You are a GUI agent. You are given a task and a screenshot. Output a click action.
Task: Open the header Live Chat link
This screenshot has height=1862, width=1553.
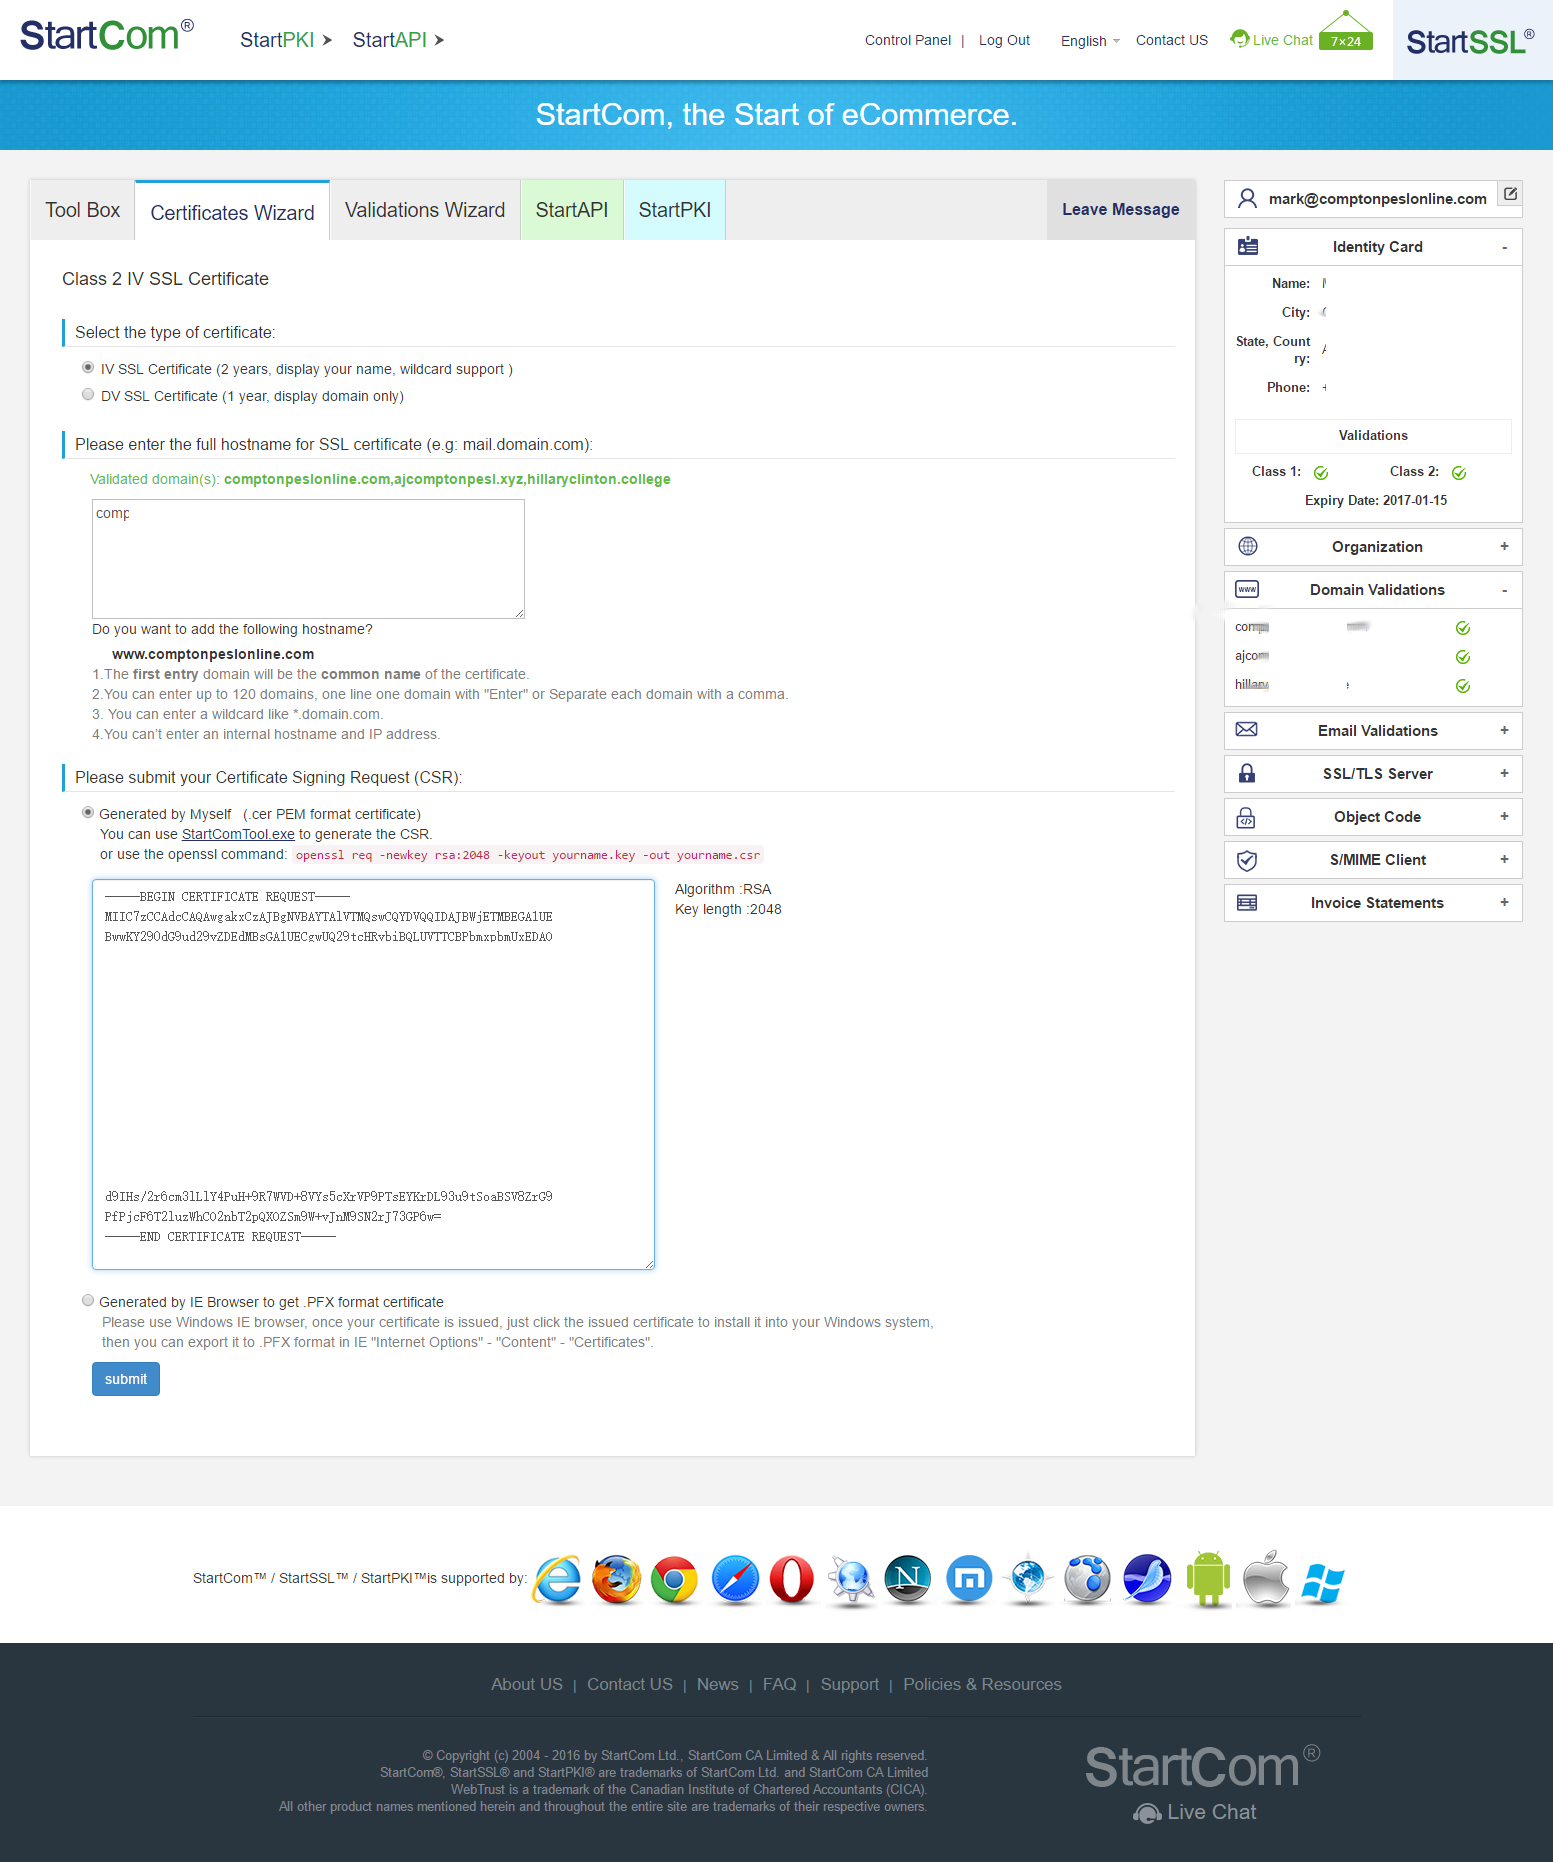pos(1272,40)
